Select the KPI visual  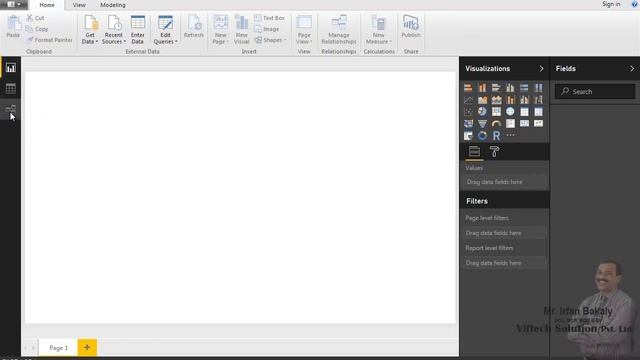(x=538, y=123)
